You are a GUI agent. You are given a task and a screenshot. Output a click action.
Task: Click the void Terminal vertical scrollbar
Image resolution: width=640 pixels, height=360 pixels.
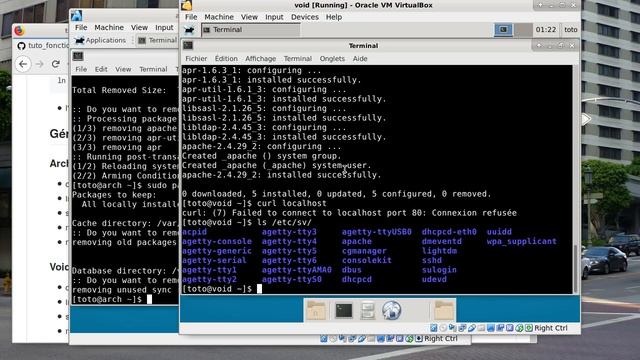pos(576,179)
